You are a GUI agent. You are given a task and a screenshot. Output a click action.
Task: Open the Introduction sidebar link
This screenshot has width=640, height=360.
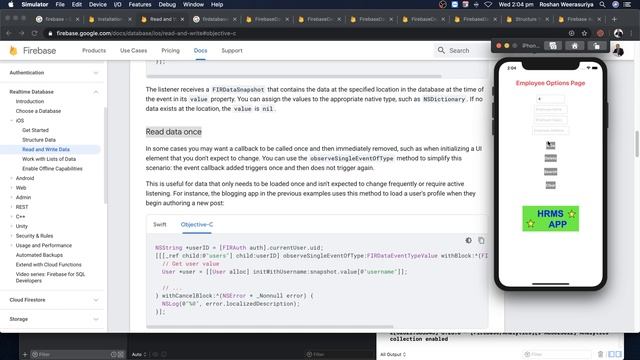pyautogui.click(x=30, y=101)
